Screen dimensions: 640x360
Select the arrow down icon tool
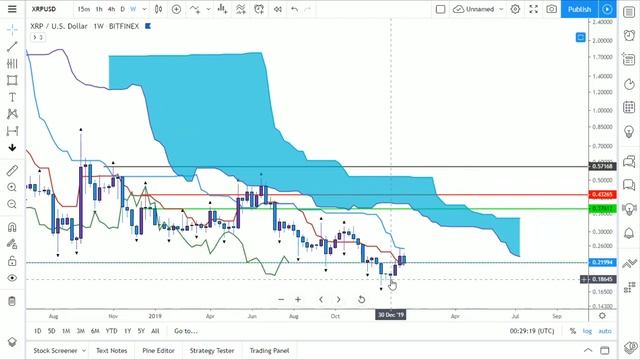point(12,148)
